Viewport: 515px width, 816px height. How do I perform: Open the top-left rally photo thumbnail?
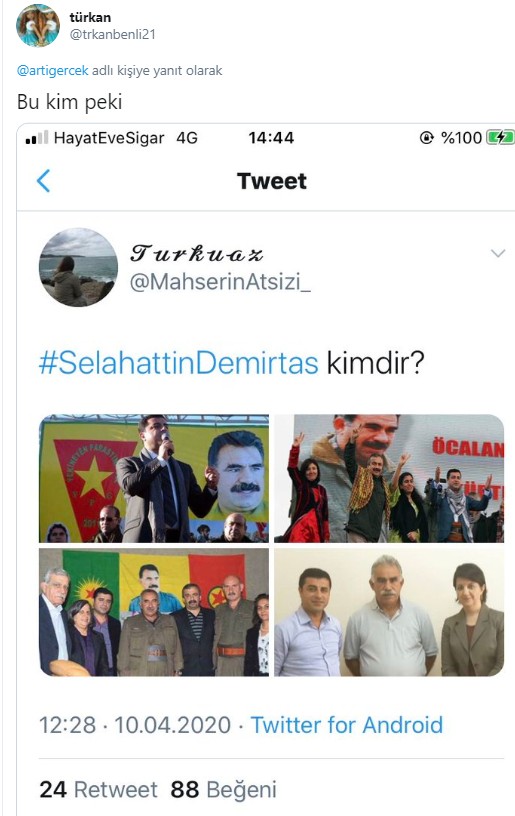154,479
